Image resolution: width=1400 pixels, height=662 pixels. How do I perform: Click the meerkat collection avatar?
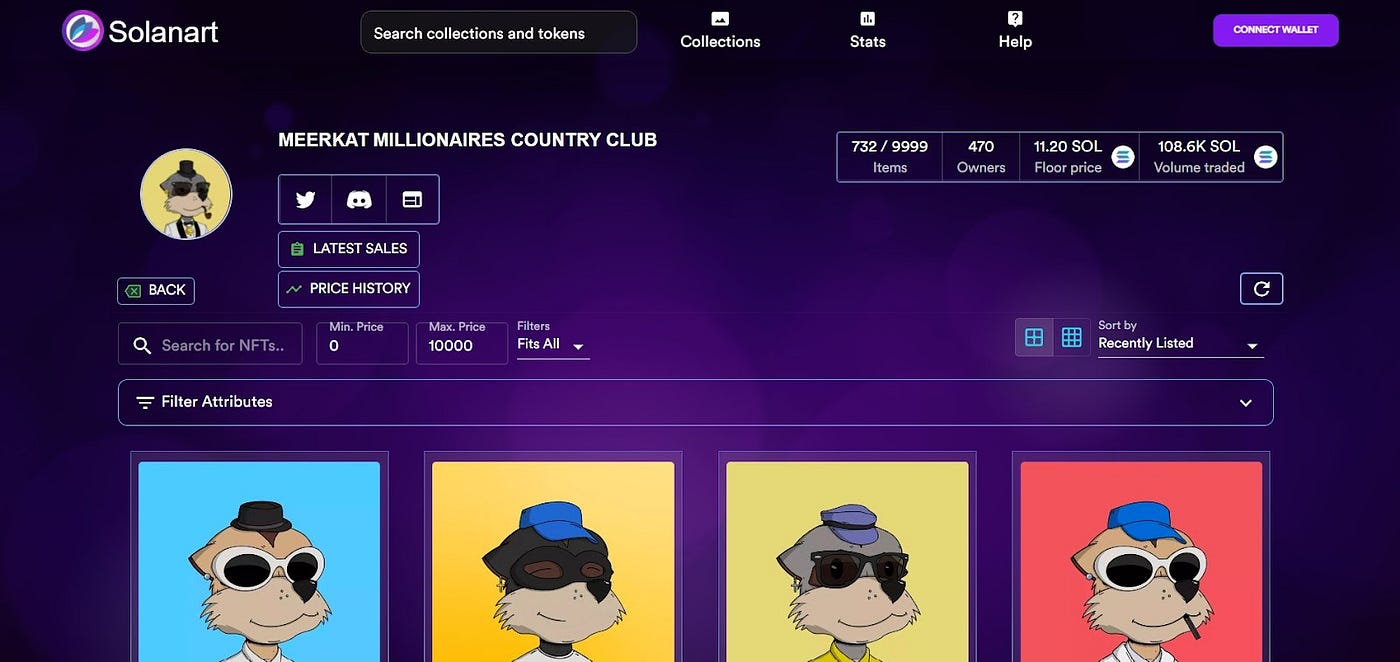[x=186, y=194]
